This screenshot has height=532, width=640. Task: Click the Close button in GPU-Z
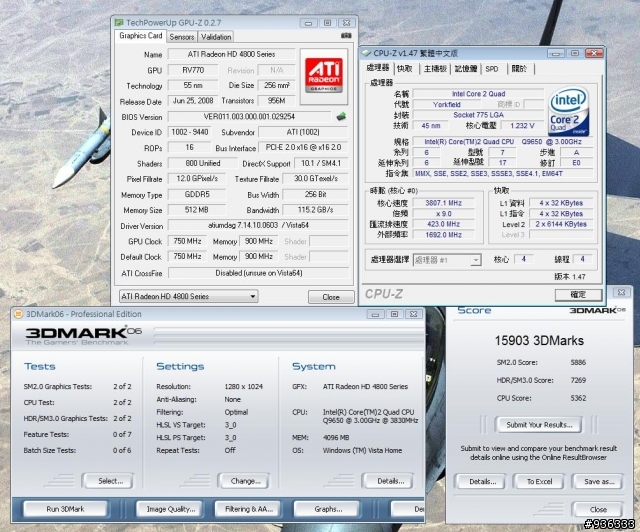[331, 297]
